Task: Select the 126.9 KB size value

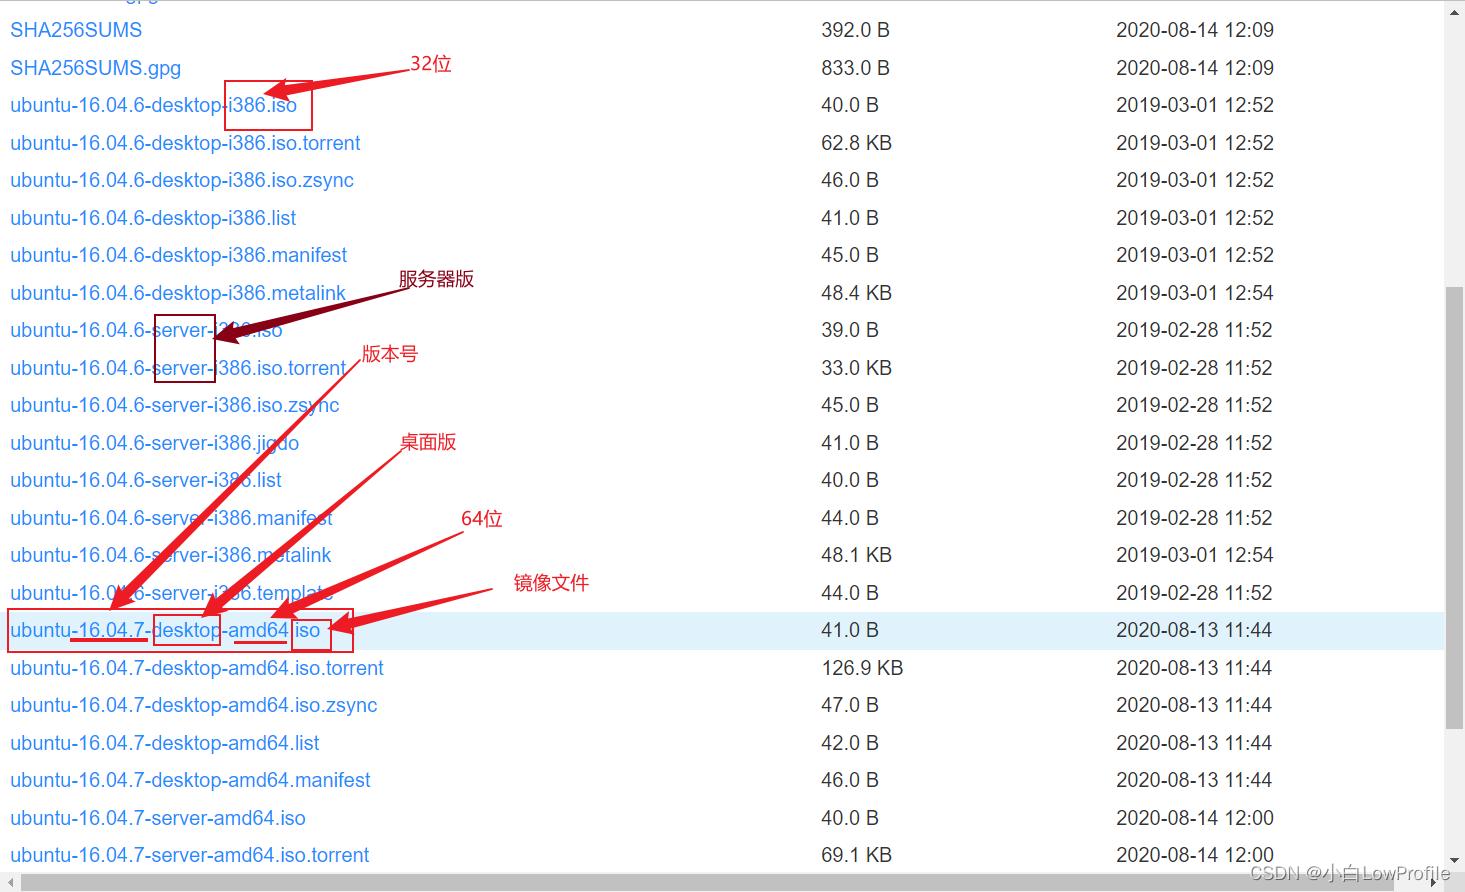Action: click(862, 668)
